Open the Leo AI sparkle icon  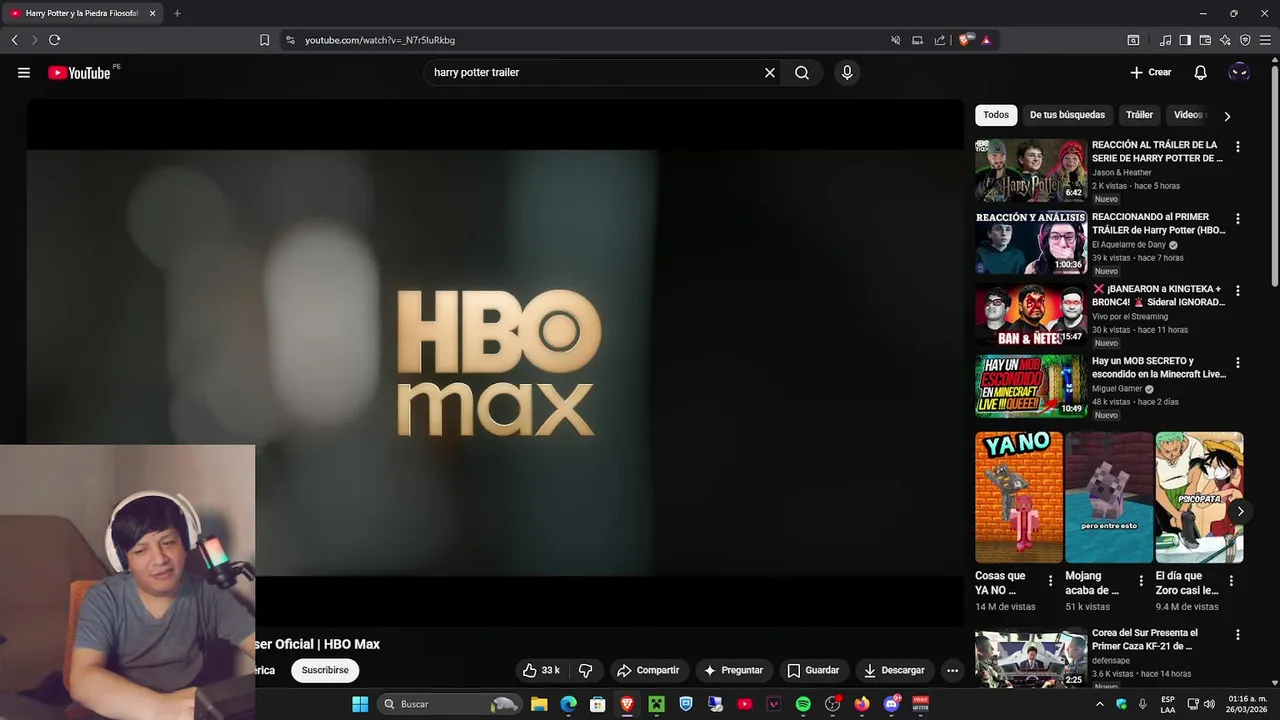click(1225, 40)
